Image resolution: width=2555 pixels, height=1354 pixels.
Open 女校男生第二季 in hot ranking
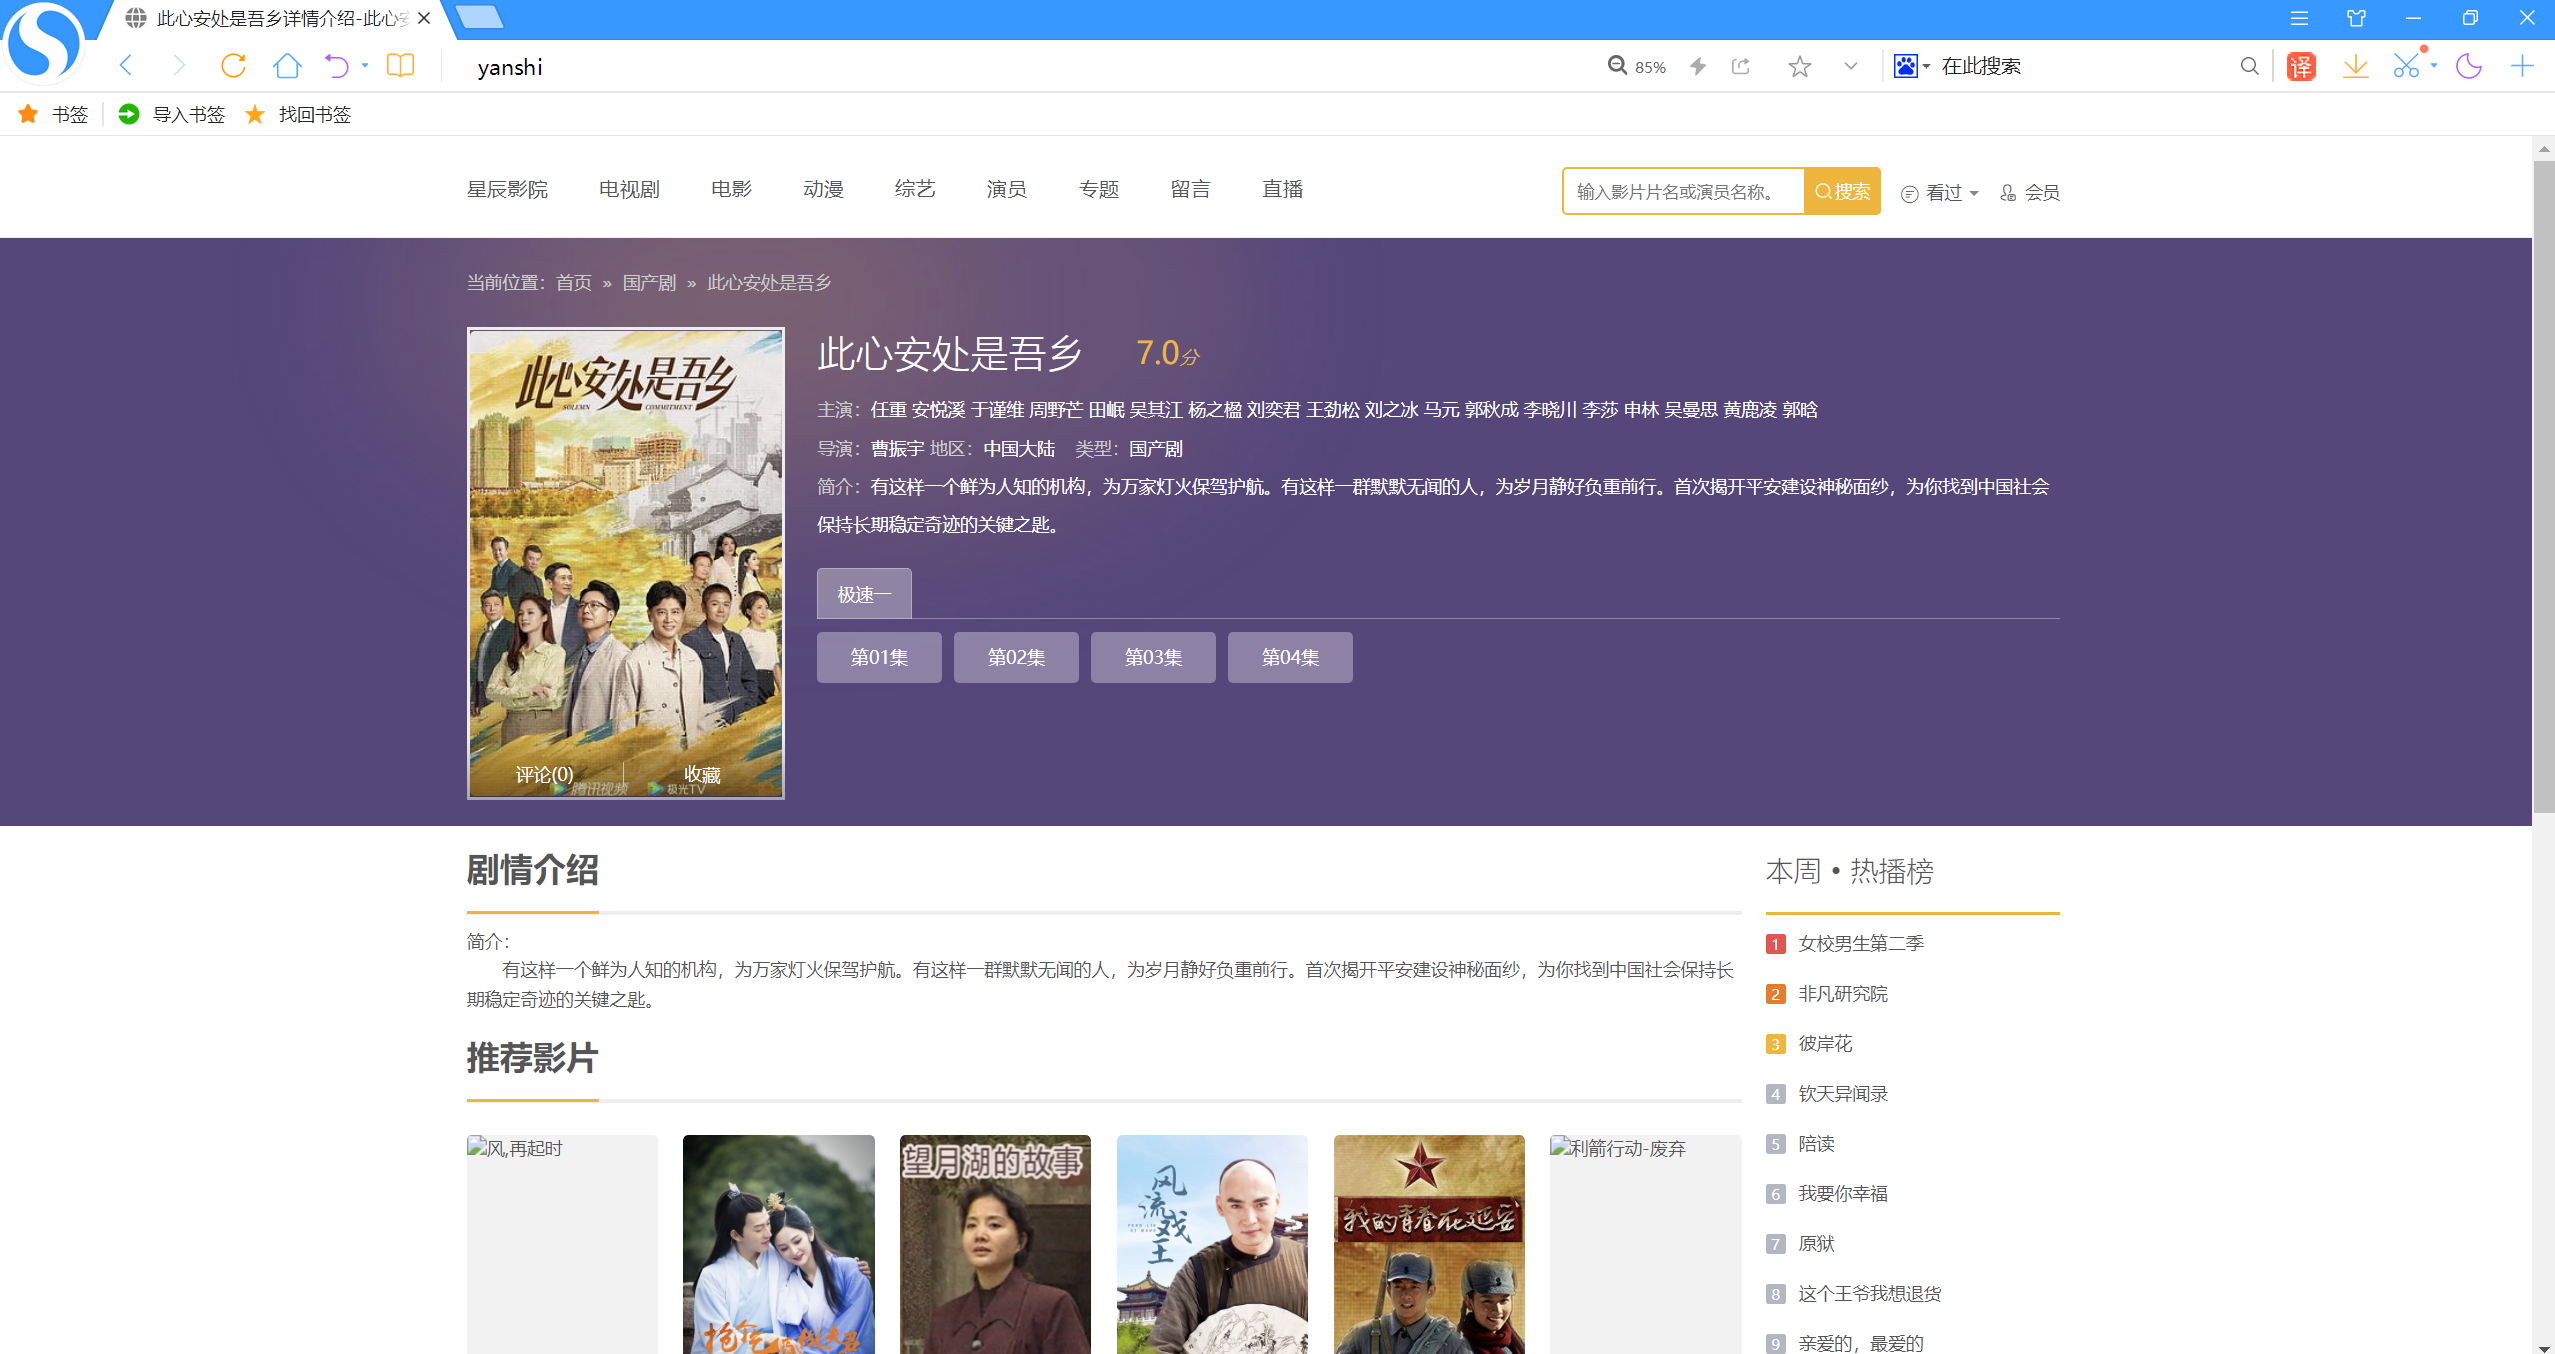click(1860, 943)
